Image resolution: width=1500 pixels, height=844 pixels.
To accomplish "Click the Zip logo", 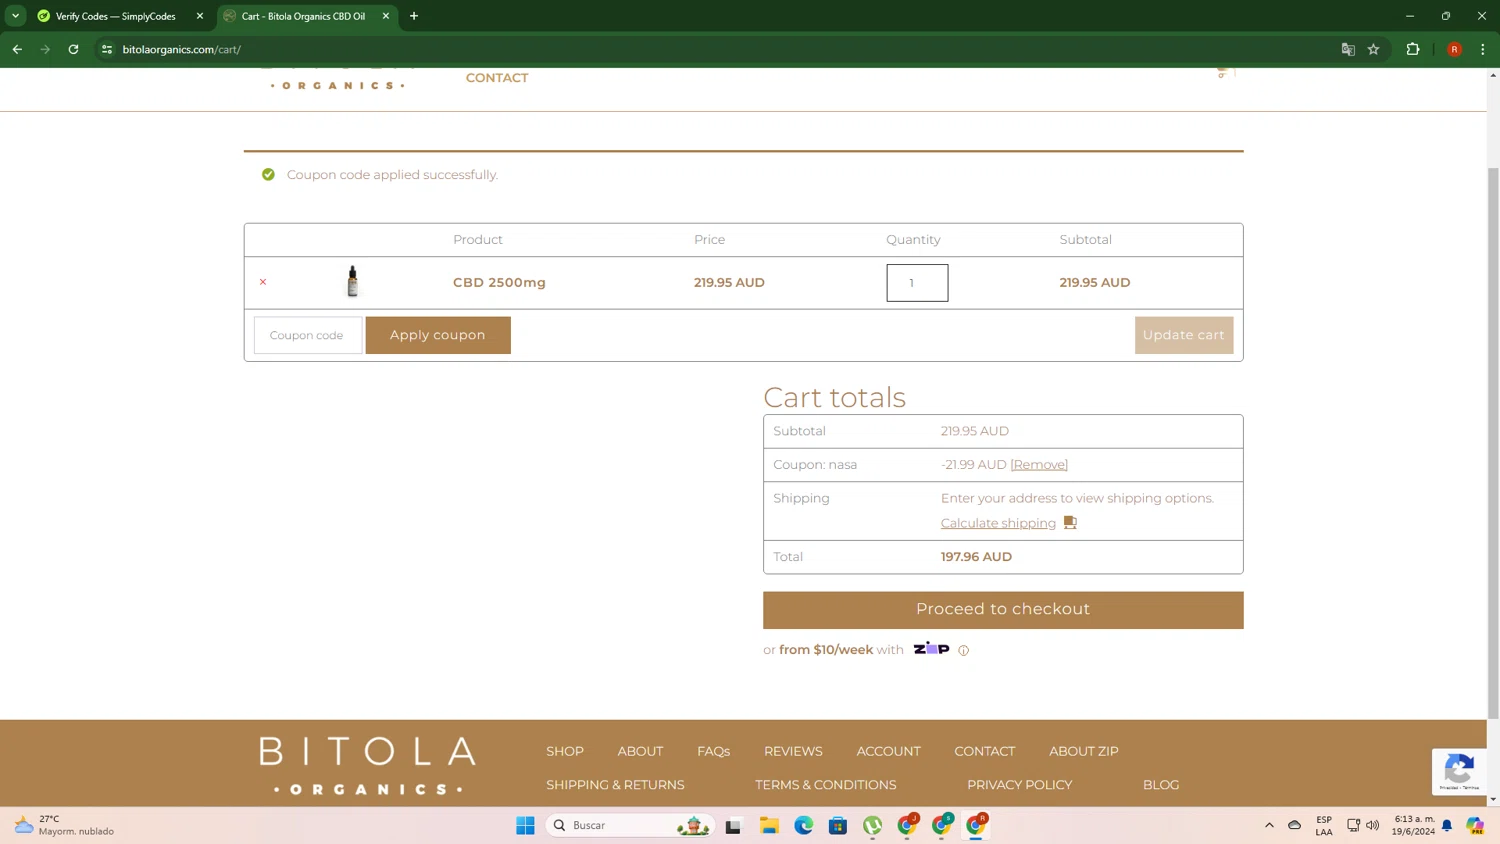I will [931, 648].
